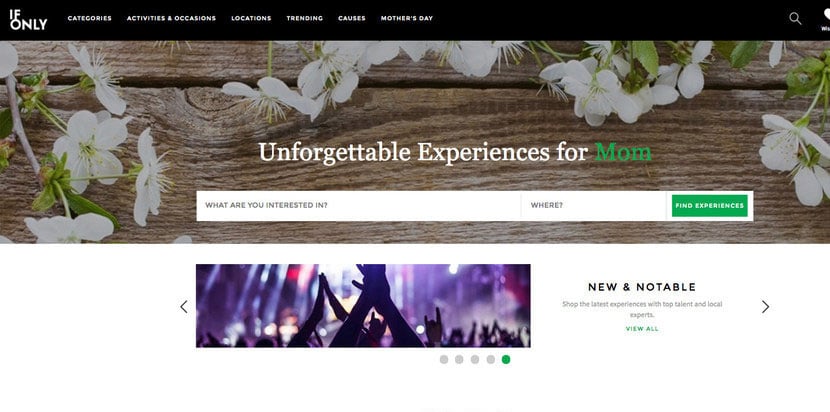Expand Activities & Occasions menu

[x=172, y=19]
